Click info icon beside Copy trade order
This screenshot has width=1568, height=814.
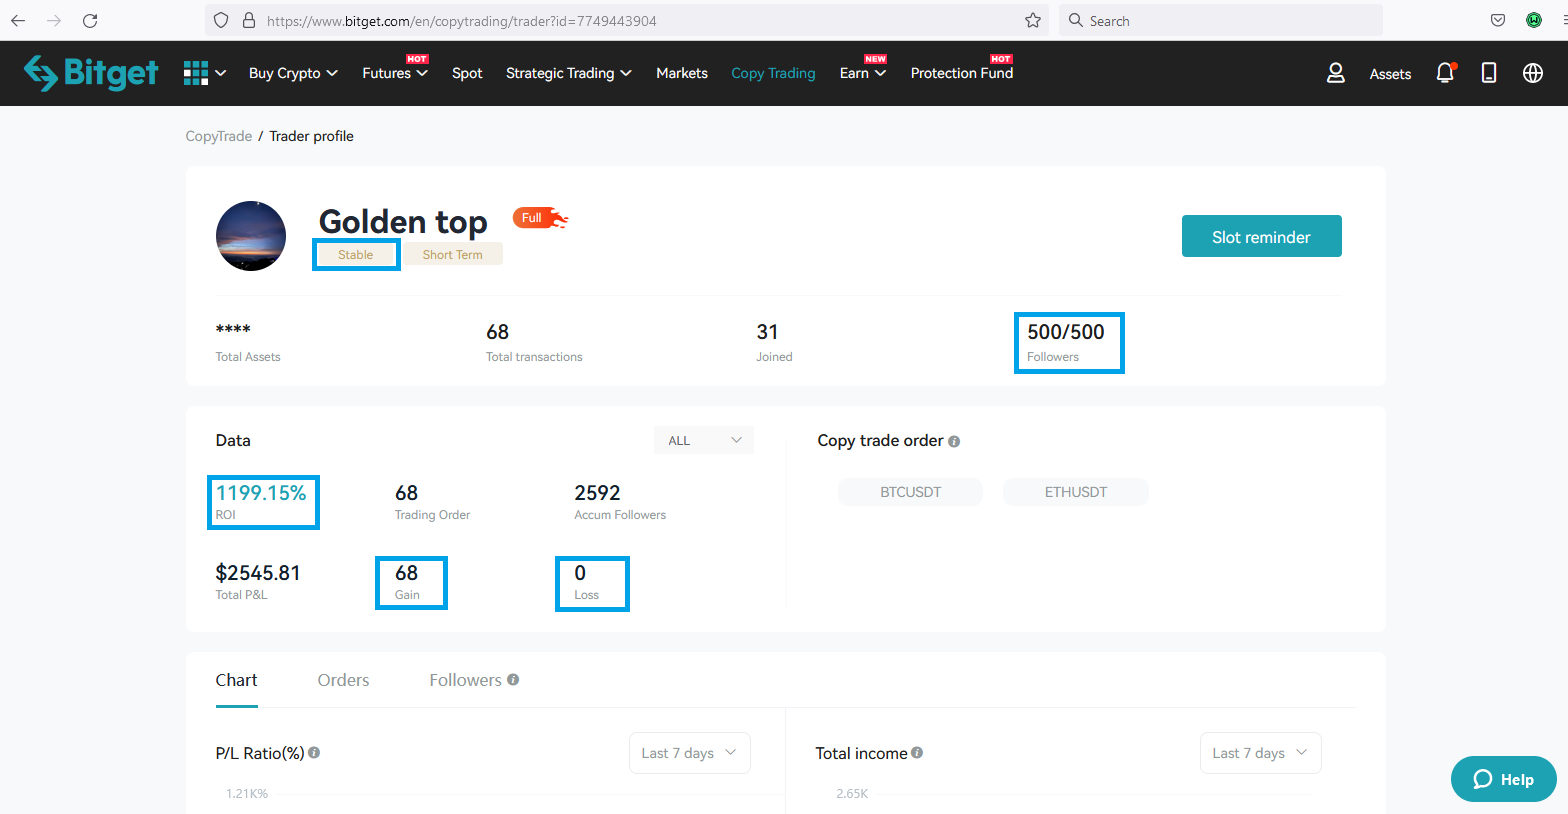(954, 441)
